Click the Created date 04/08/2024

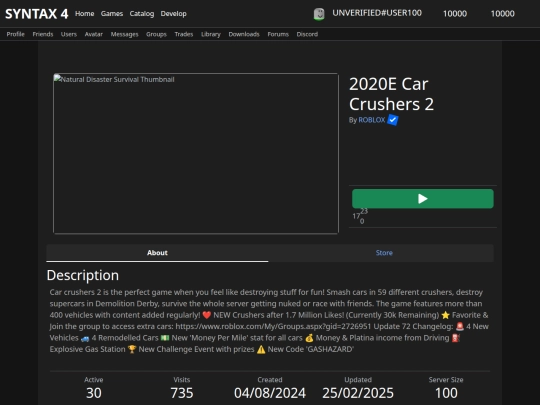[270, 393]
